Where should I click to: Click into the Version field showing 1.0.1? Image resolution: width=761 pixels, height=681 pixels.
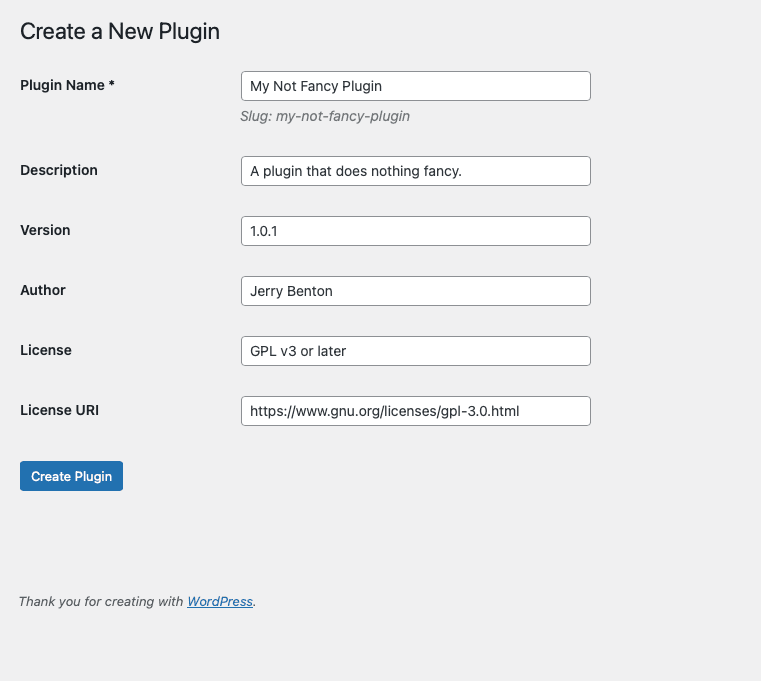pos(415,231)
